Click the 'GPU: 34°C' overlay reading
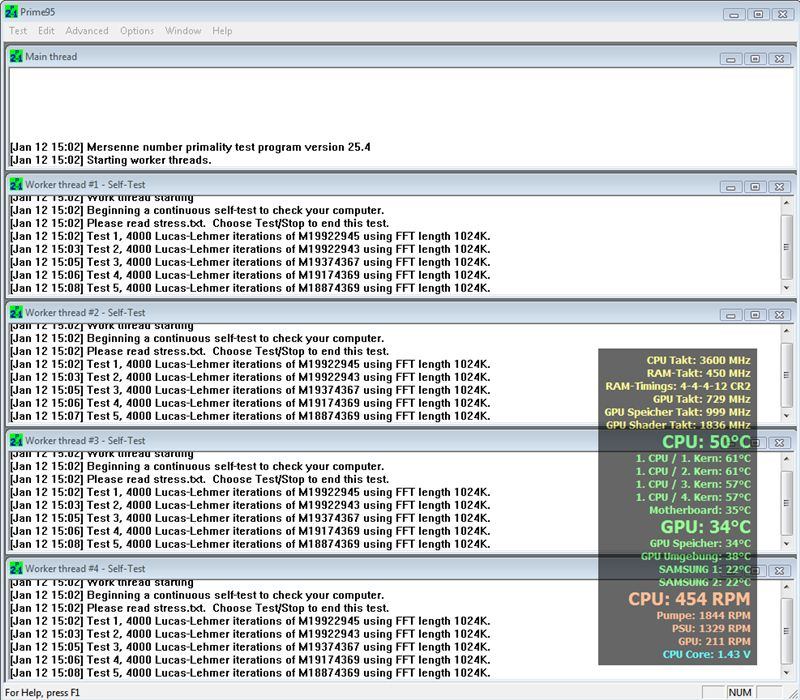The image size is (800, 700). pyautogui.click(x=706, y=527)
